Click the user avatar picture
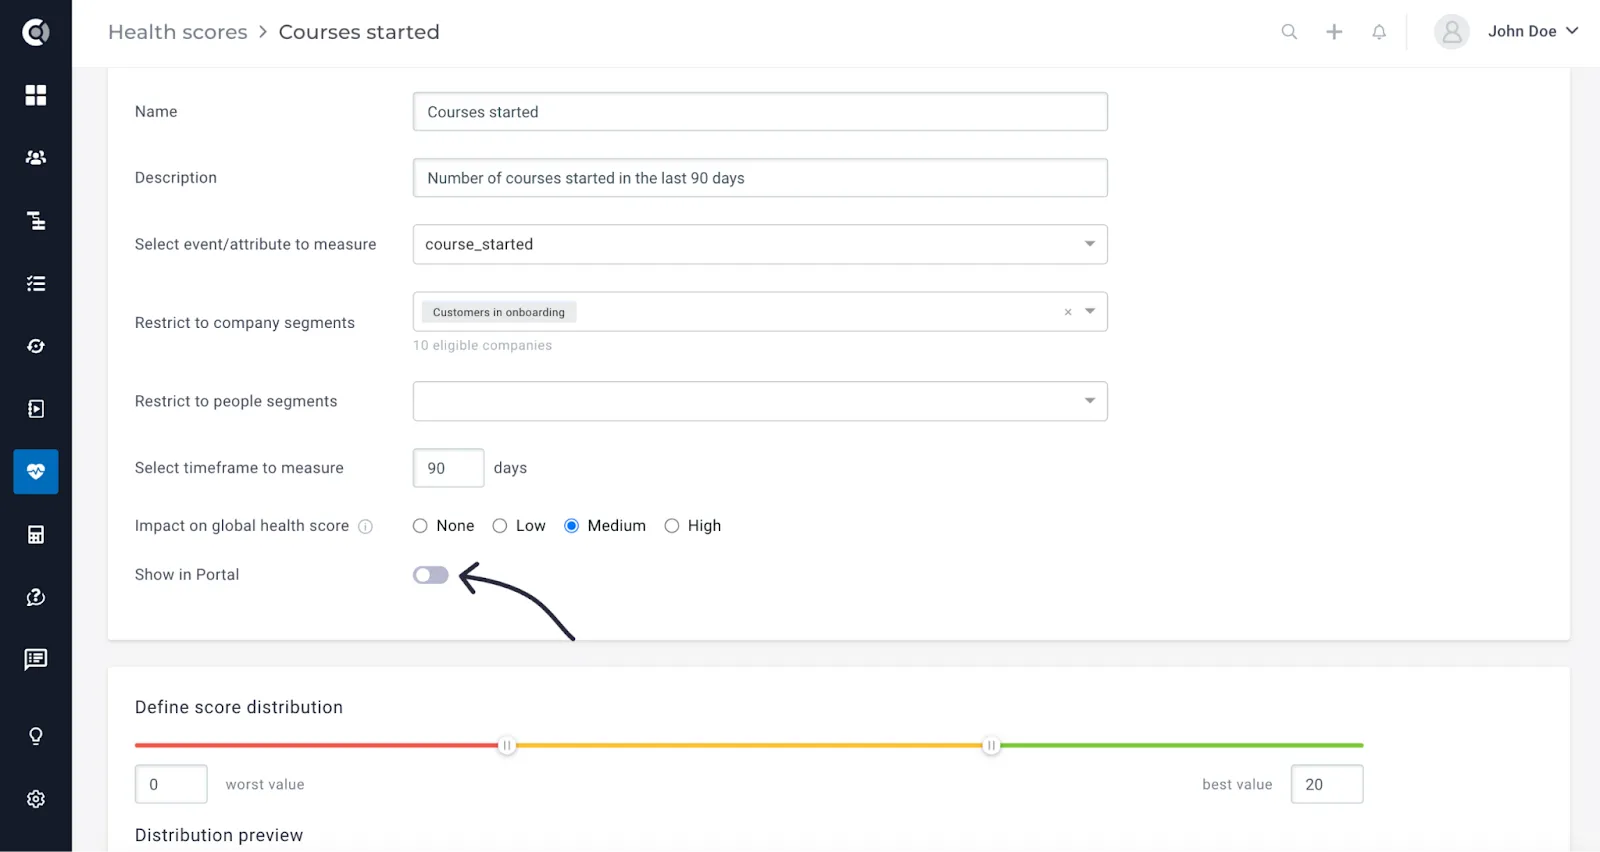The height and width of the screenshot is (852, 1600). (1452, 32)
